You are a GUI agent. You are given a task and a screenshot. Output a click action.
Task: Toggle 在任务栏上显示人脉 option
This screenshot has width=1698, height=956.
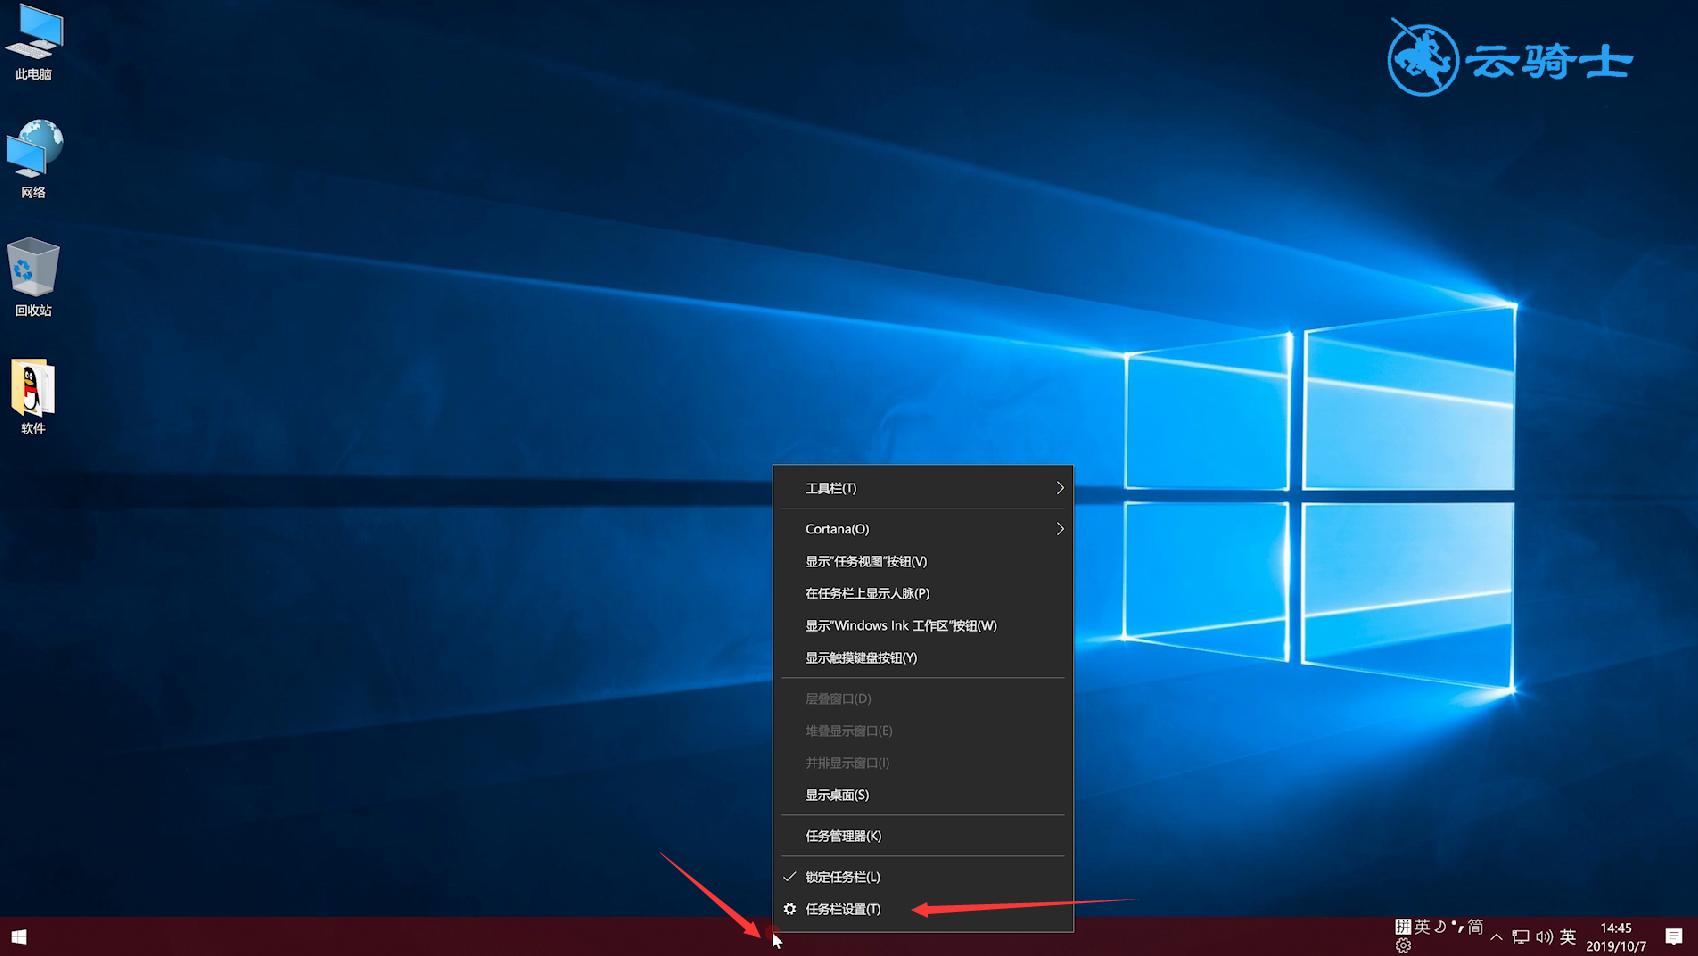click(867, 594)
